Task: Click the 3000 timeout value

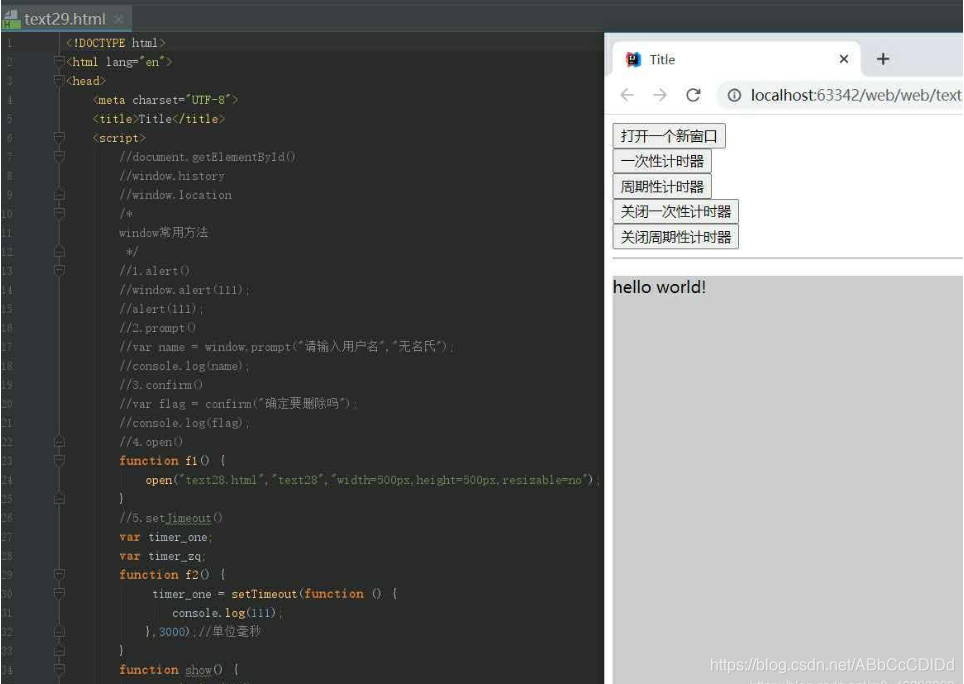Action: pyautogui.click(x=172, y=632)
